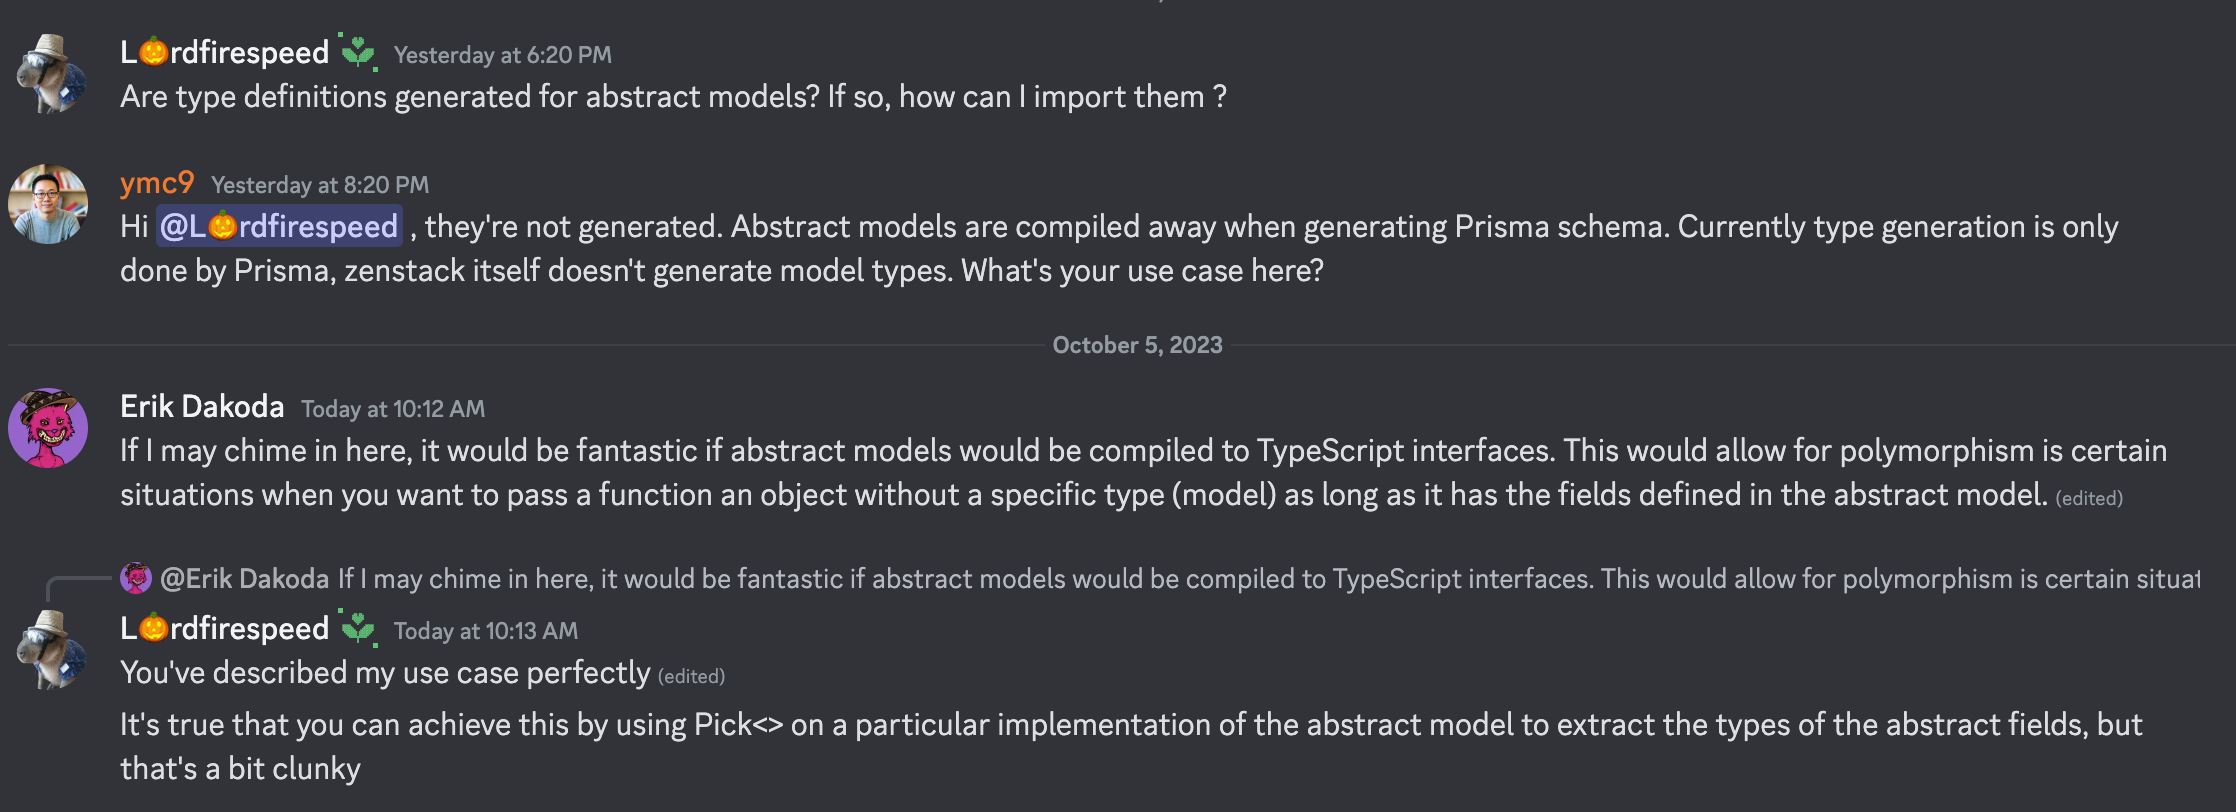This screenshot has height=812, width=2236.
Task: Select Lordfirespeed's username on the 10:13 AM message
Action: coord(225,628)
